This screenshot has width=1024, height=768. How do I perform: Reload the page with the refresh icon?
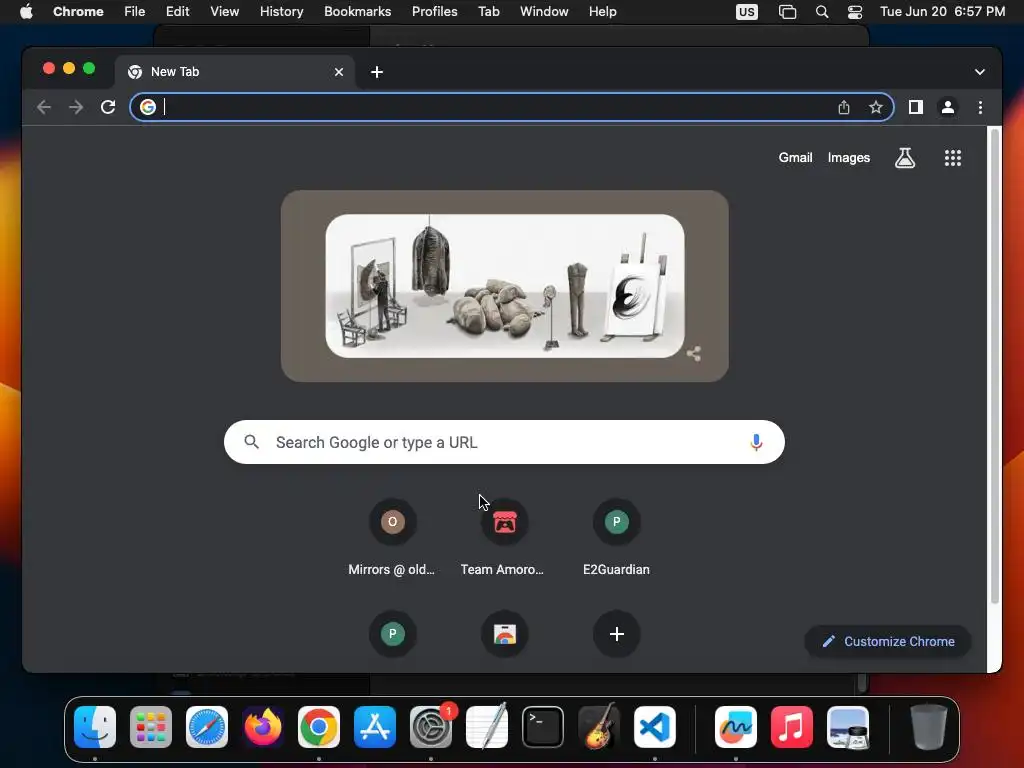pyautogui.click(x=108, y=107)
